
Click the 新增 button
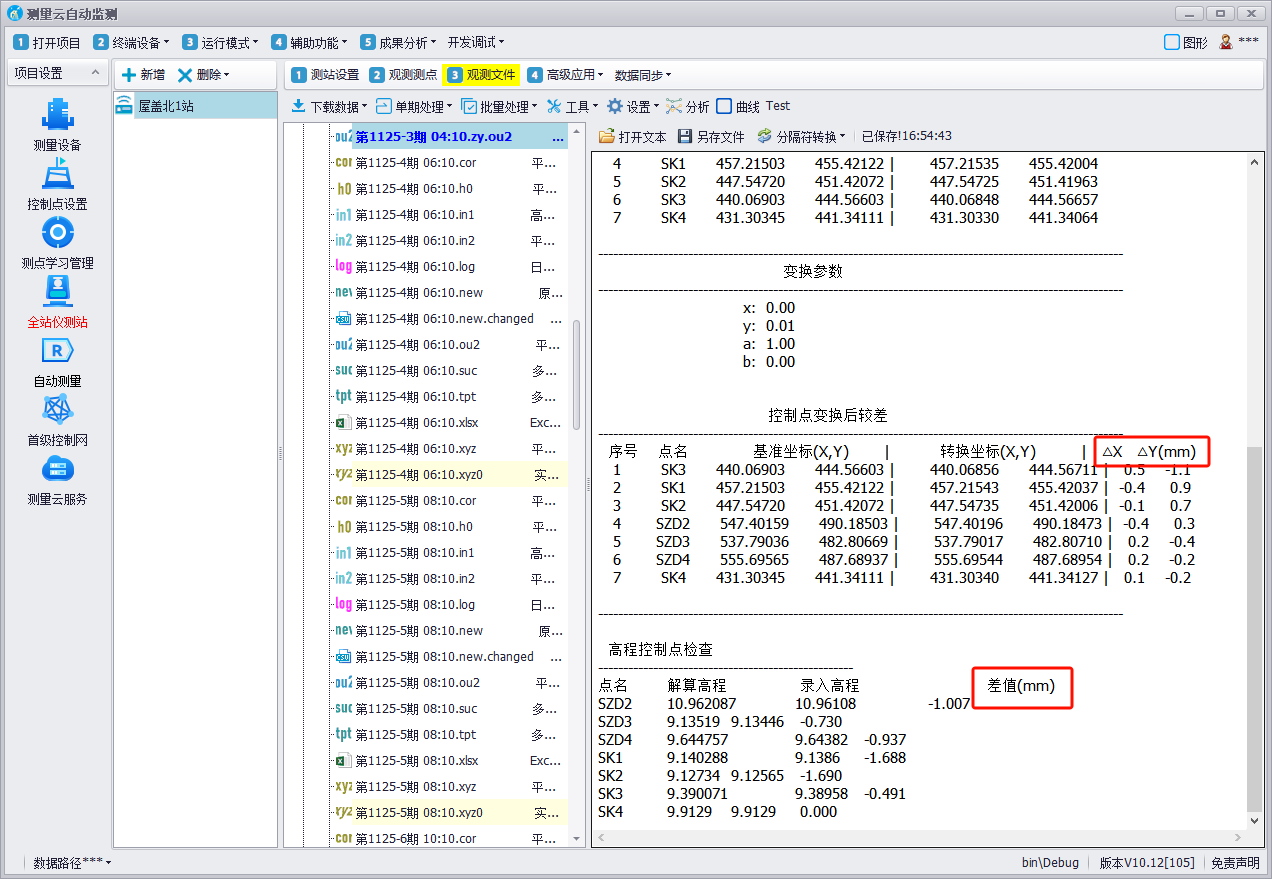[143, 75]
